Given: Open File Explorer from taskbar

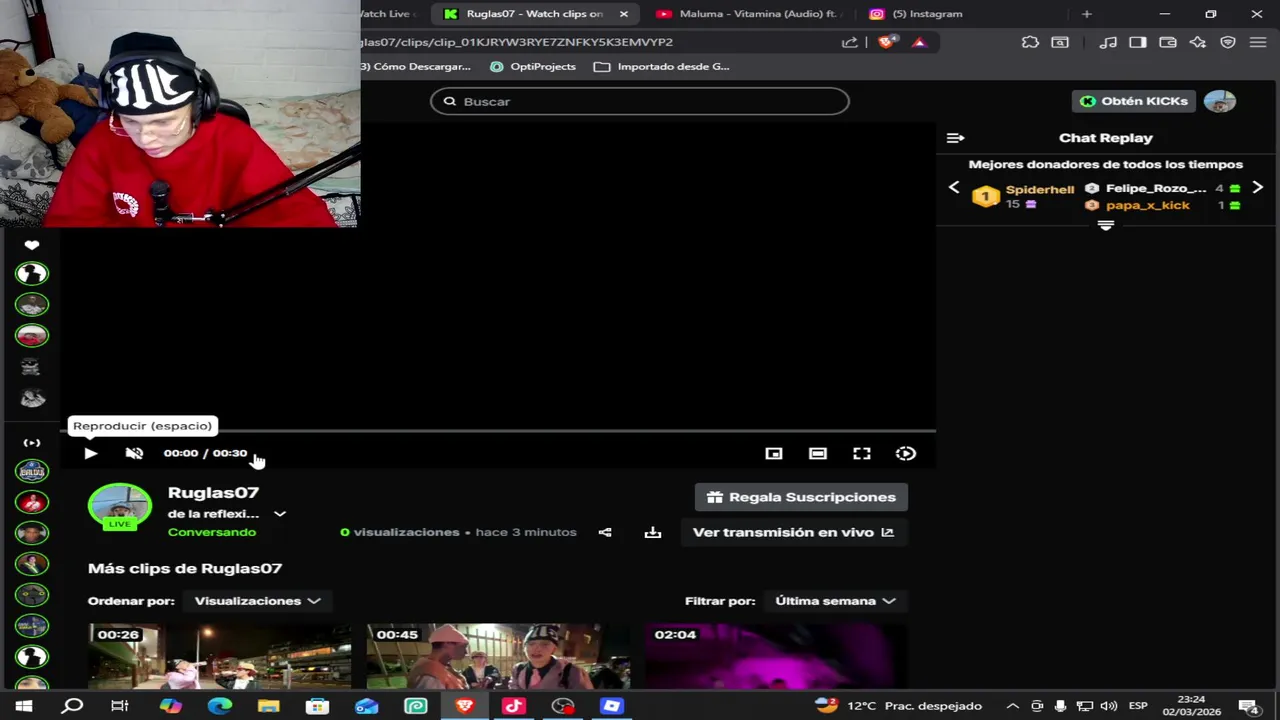Looking at the screenshot, I should click(268, 706).
